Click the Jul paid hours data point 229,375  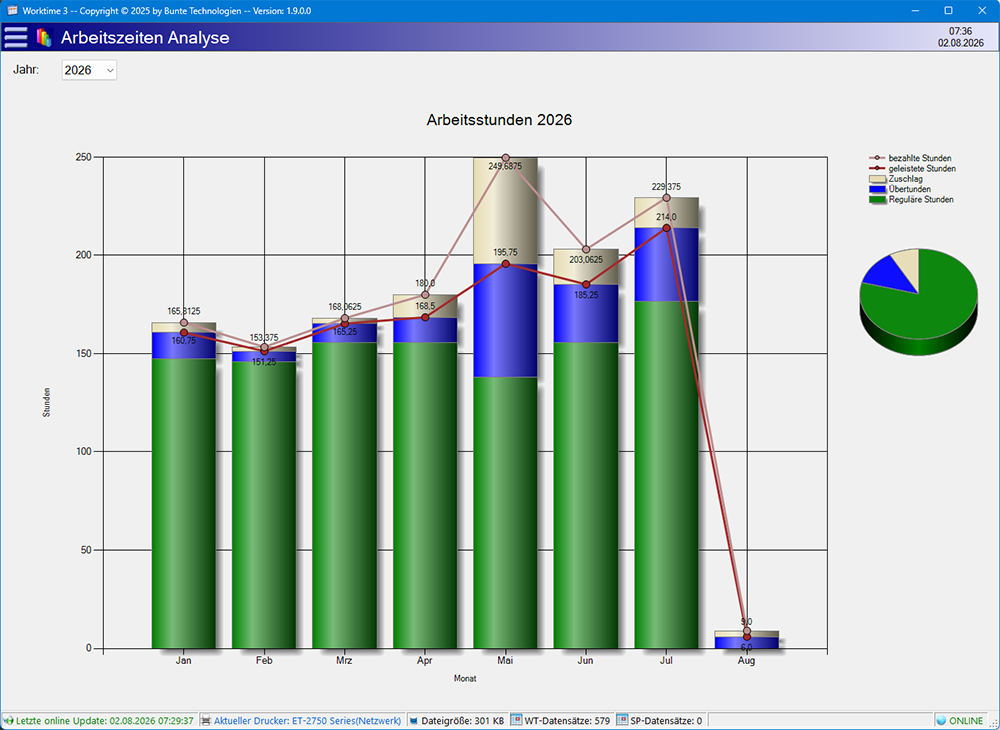pos(666,198)
